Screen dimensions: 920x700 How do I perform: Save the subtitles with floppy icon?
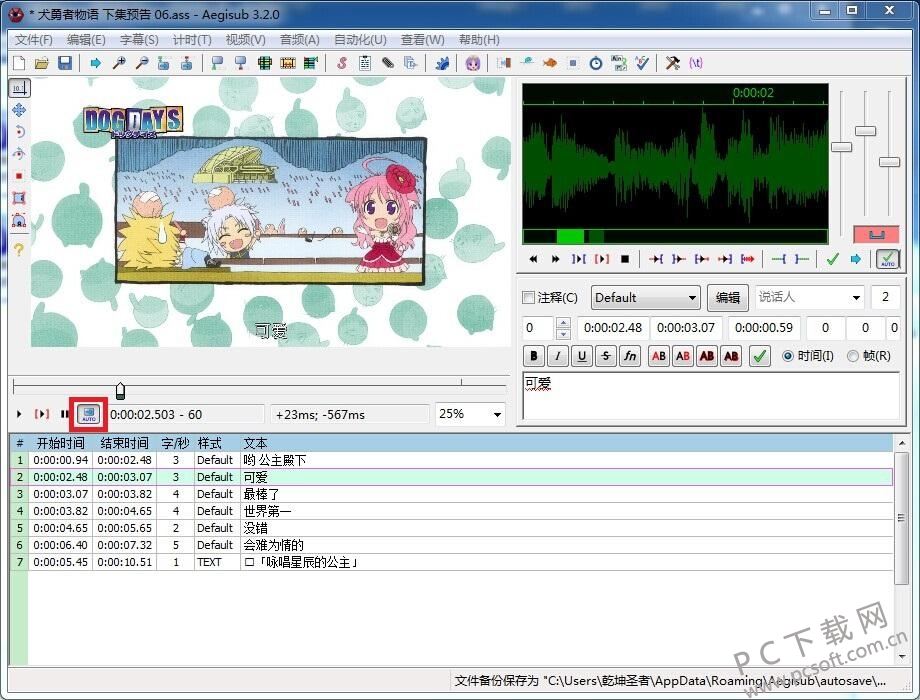65,63
